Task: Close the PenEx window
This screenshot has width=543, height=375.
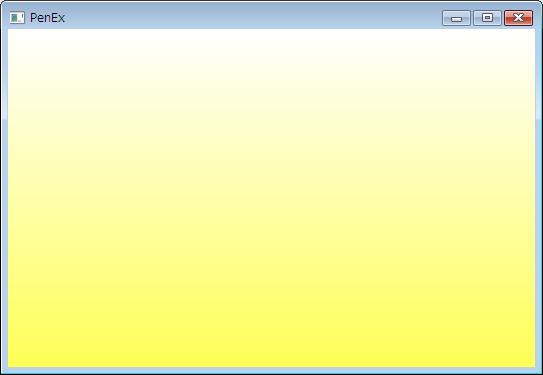Action: [x=518, y=18]
